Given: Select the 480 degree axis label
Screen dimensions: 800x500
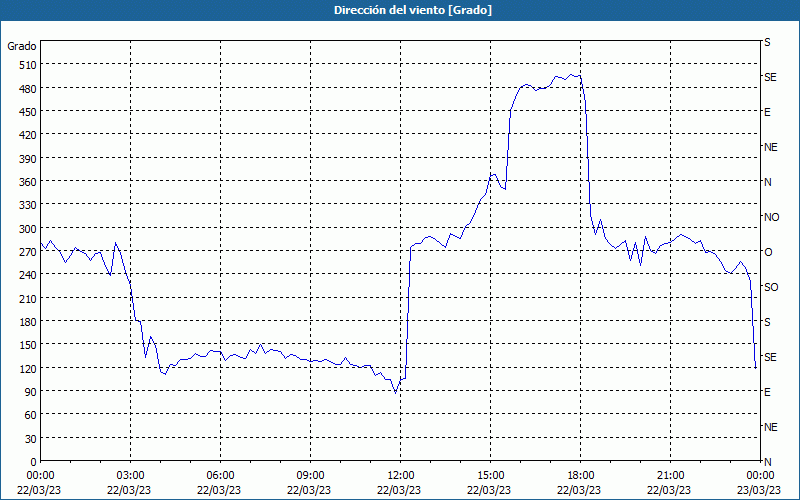Looking at the screenshot, I should click(28, 89).
